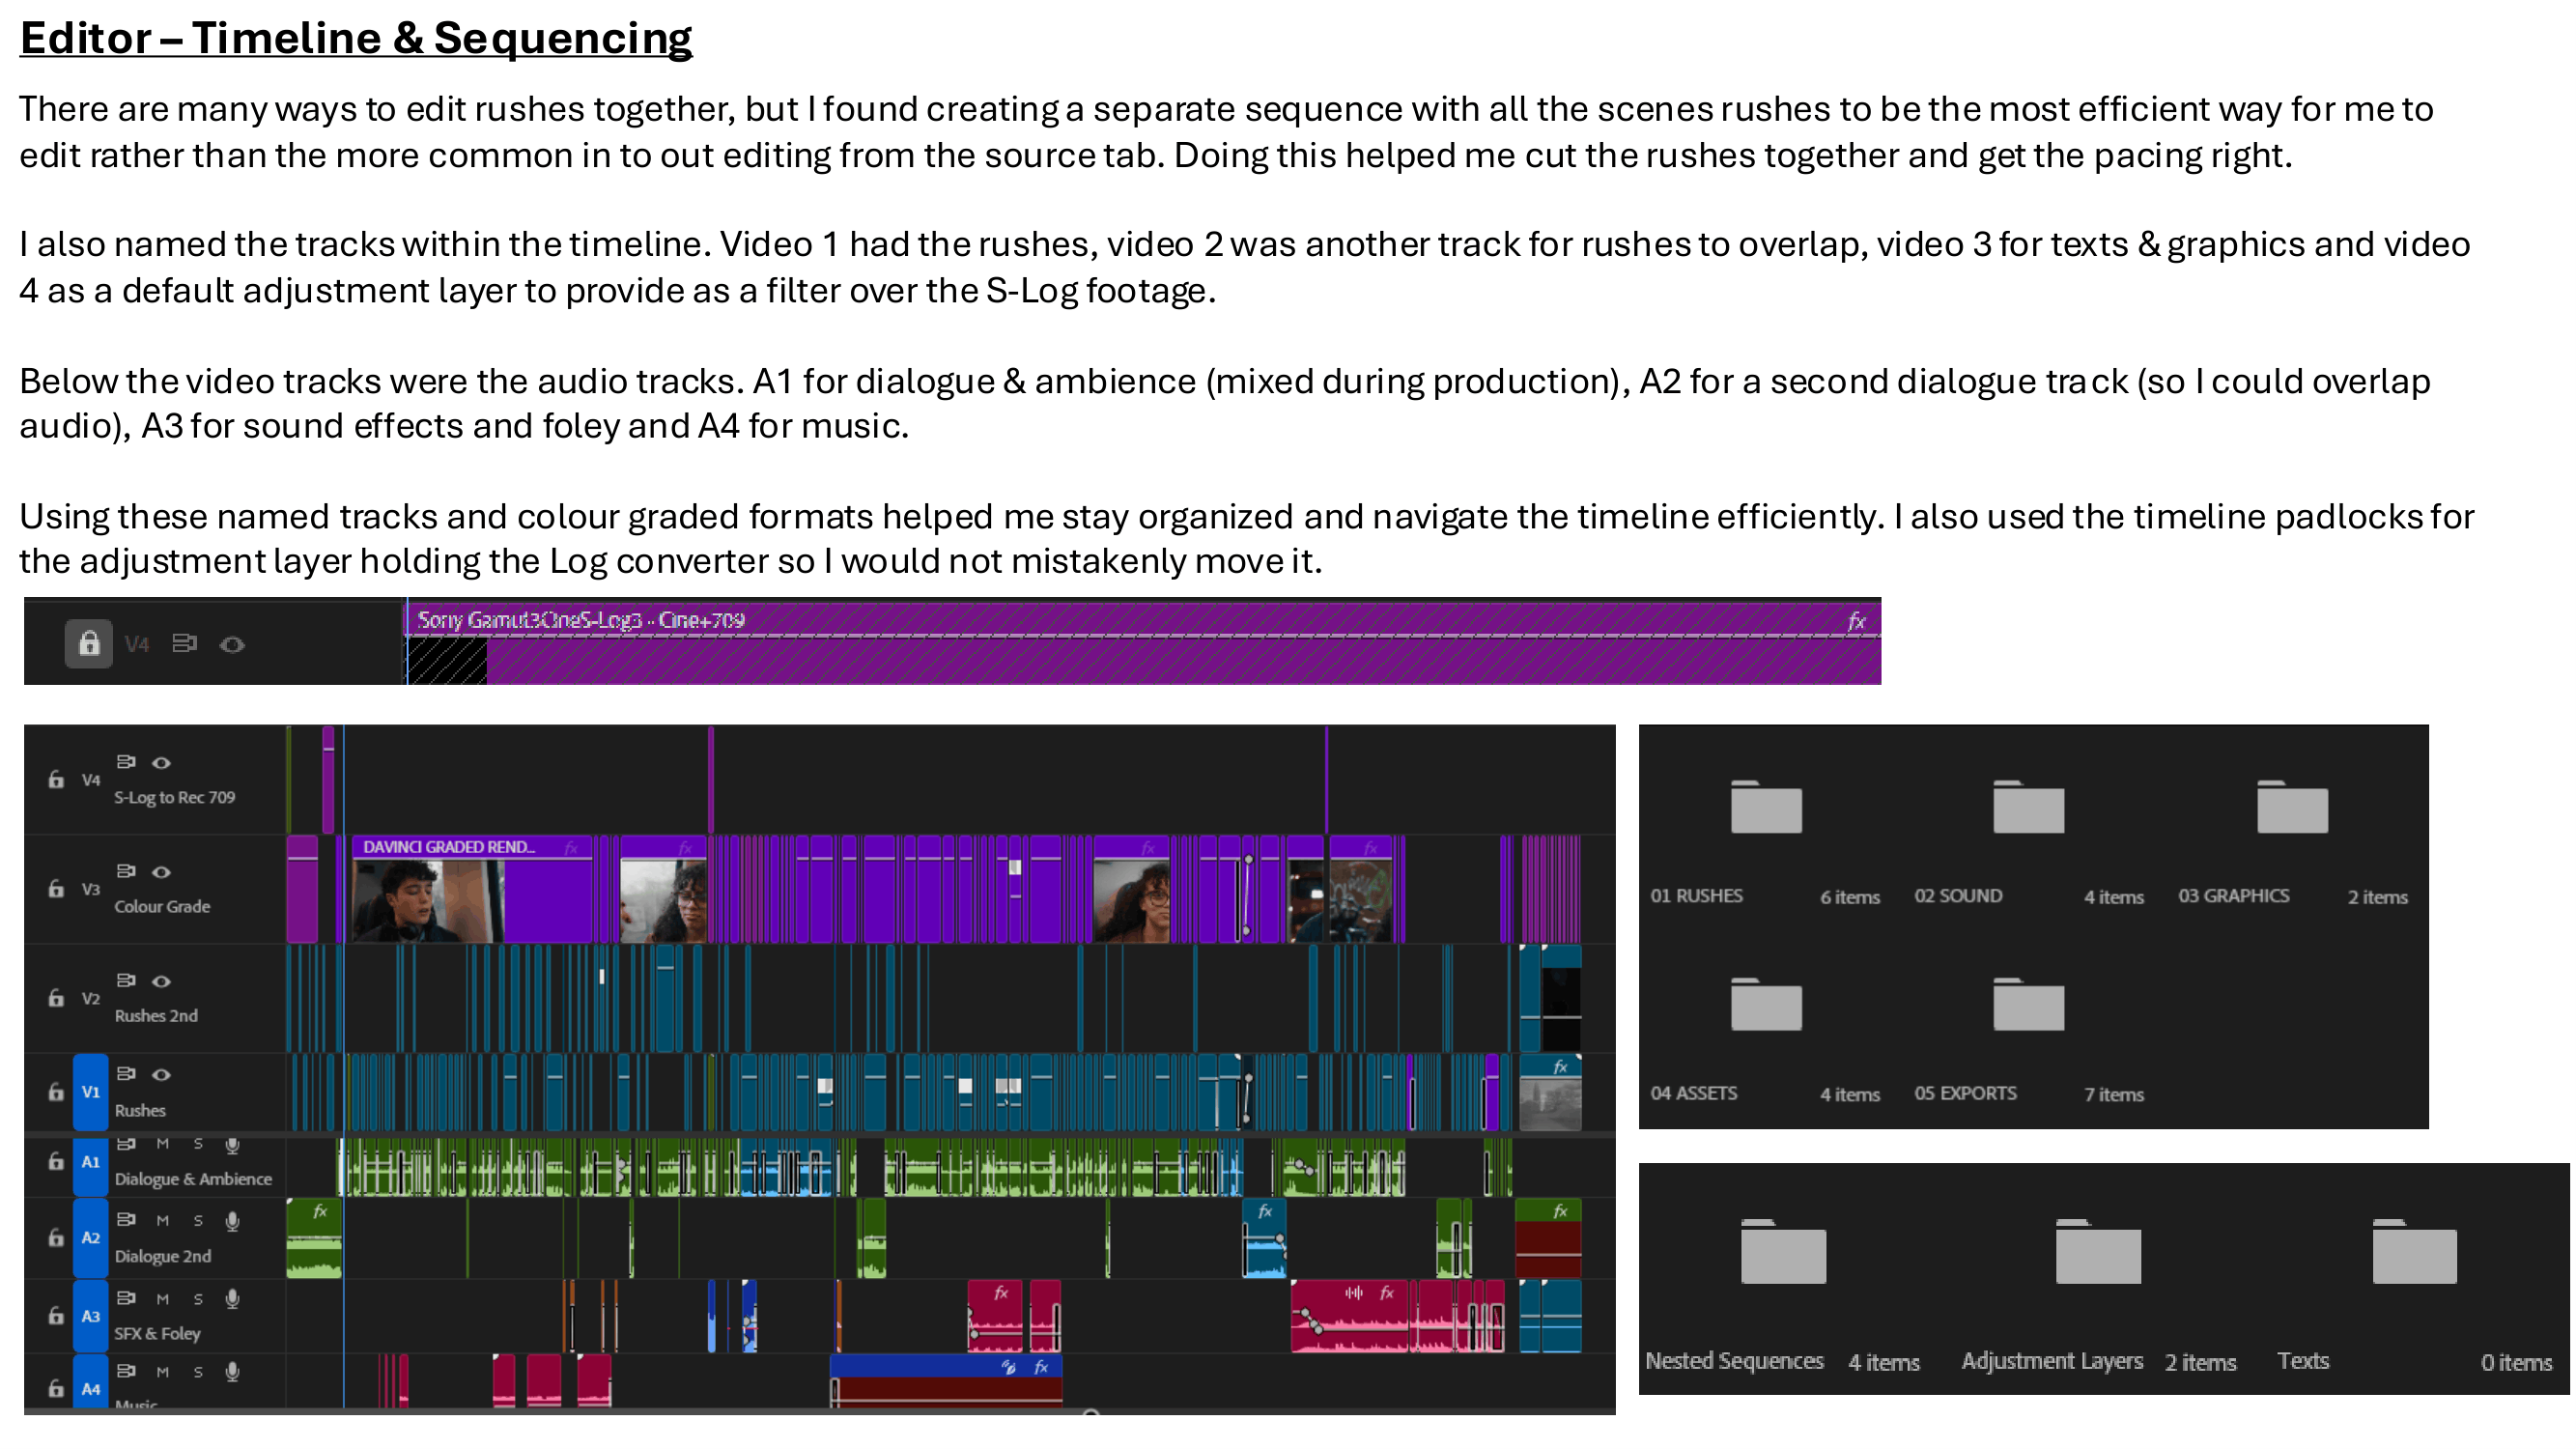Select the first green fx clip on A2
Viewport: 2576px width, 1449px height.
[314, 1238]
